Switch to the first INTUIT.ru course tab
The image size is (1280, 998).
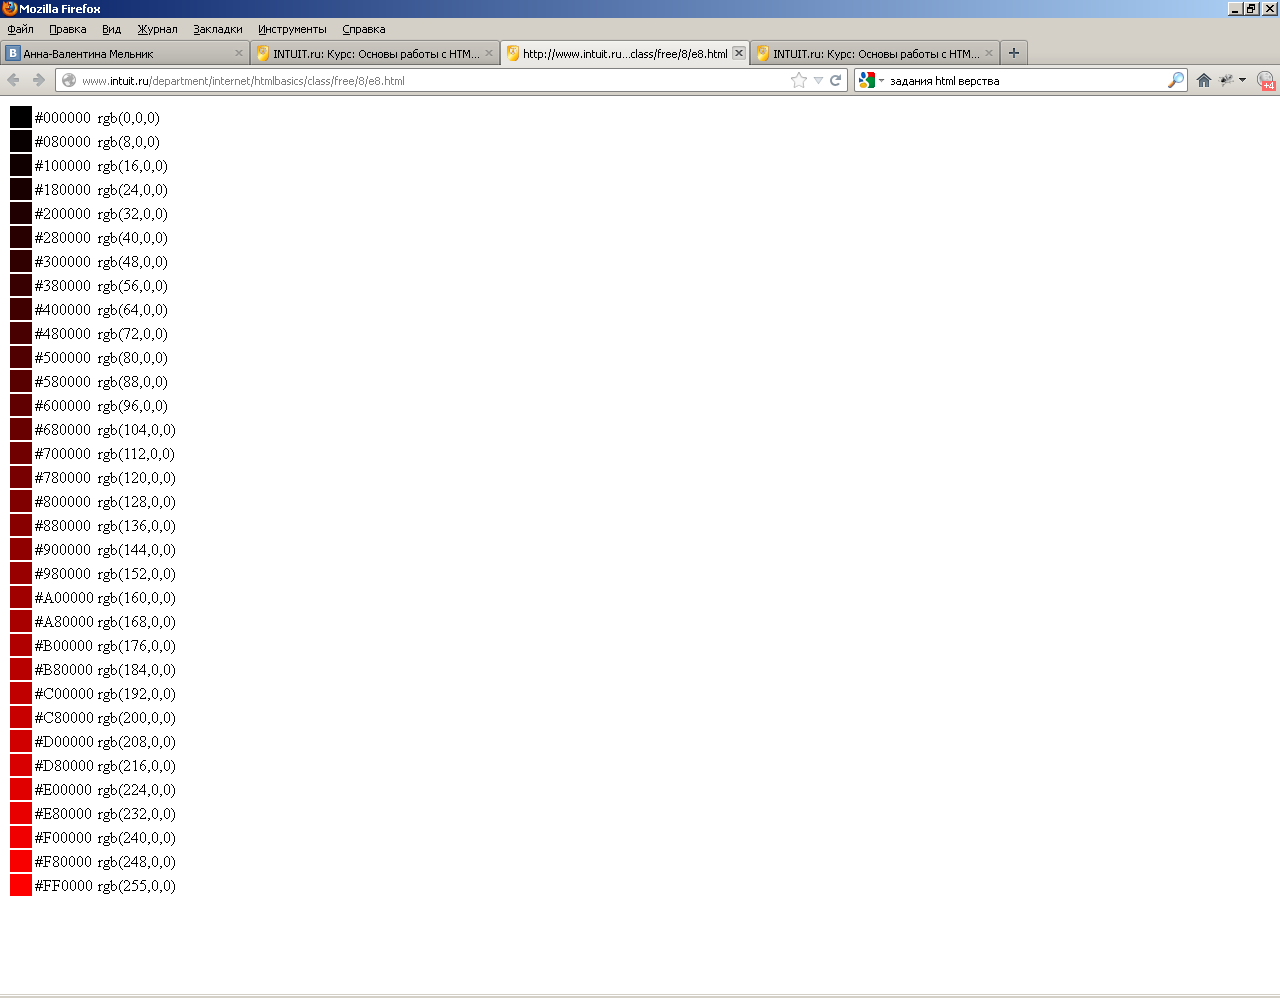[375, 53]
